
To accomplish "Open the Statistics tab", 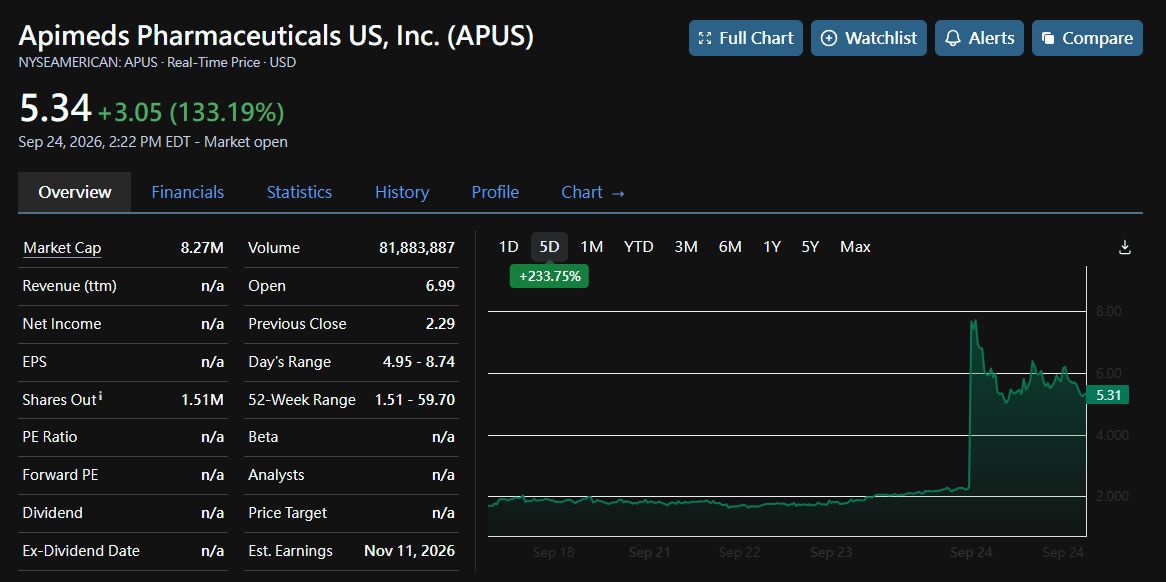I will [299, 193].
